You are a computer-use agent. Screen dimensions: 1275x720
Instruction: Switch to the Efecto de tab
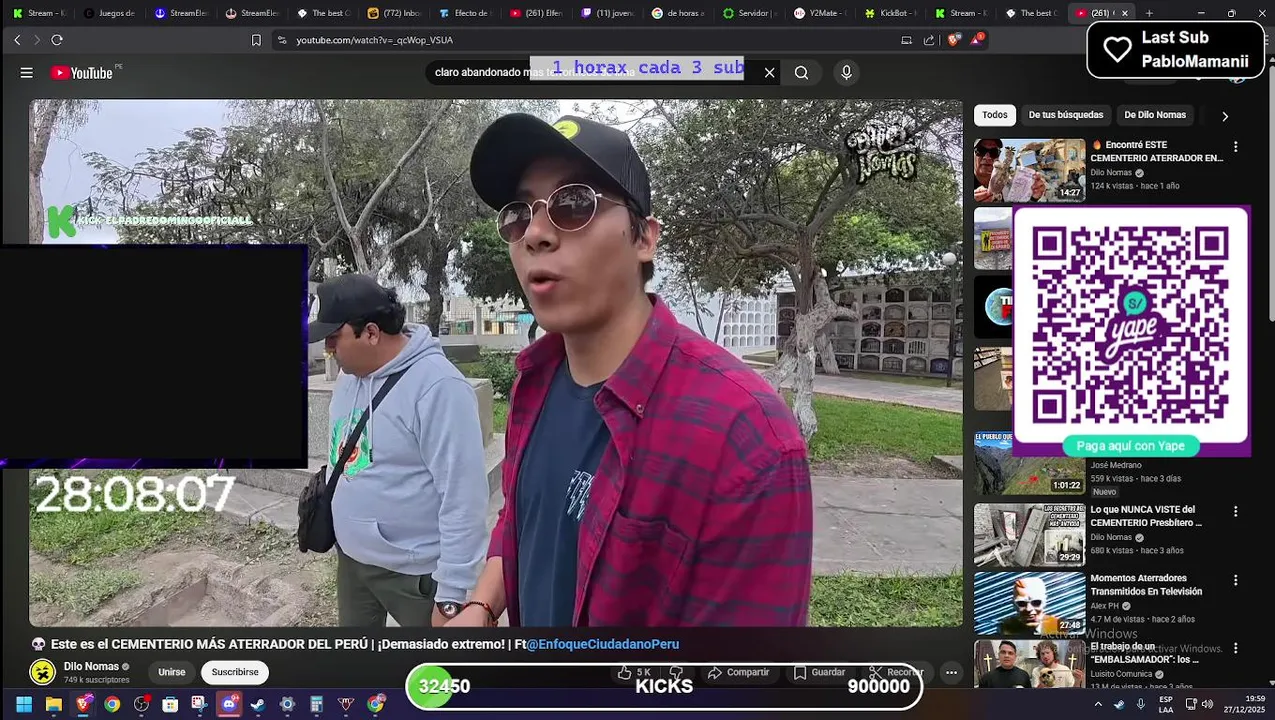click(465, 13)
